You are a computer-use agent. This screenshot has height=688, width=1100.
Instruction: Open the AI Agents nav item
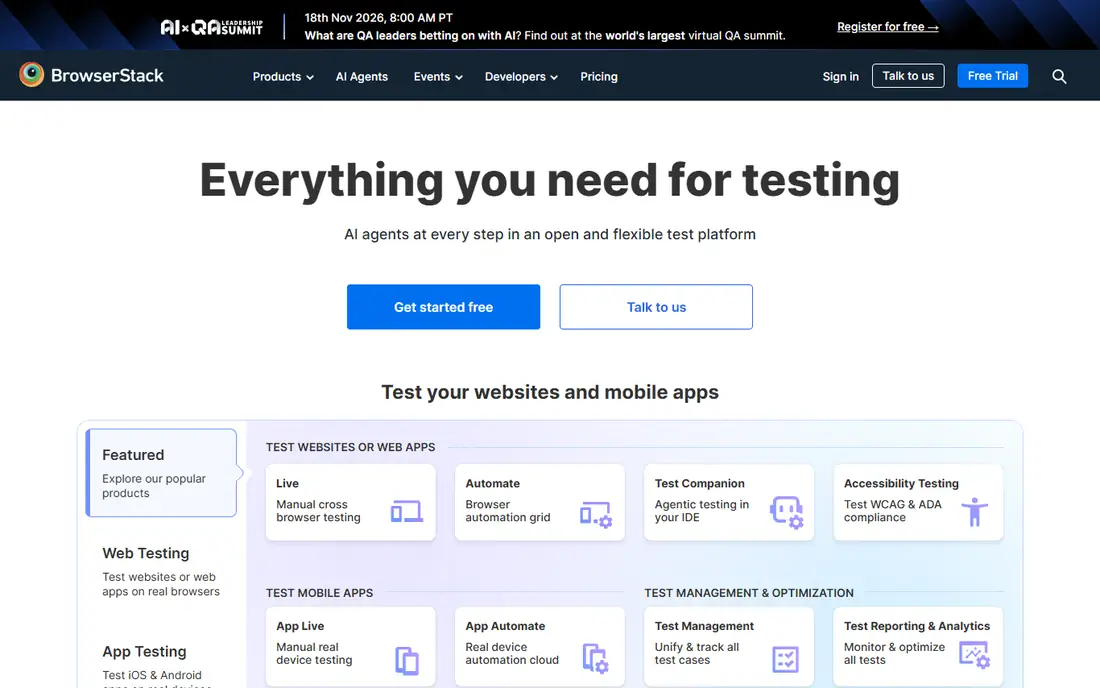click(361, 76)
